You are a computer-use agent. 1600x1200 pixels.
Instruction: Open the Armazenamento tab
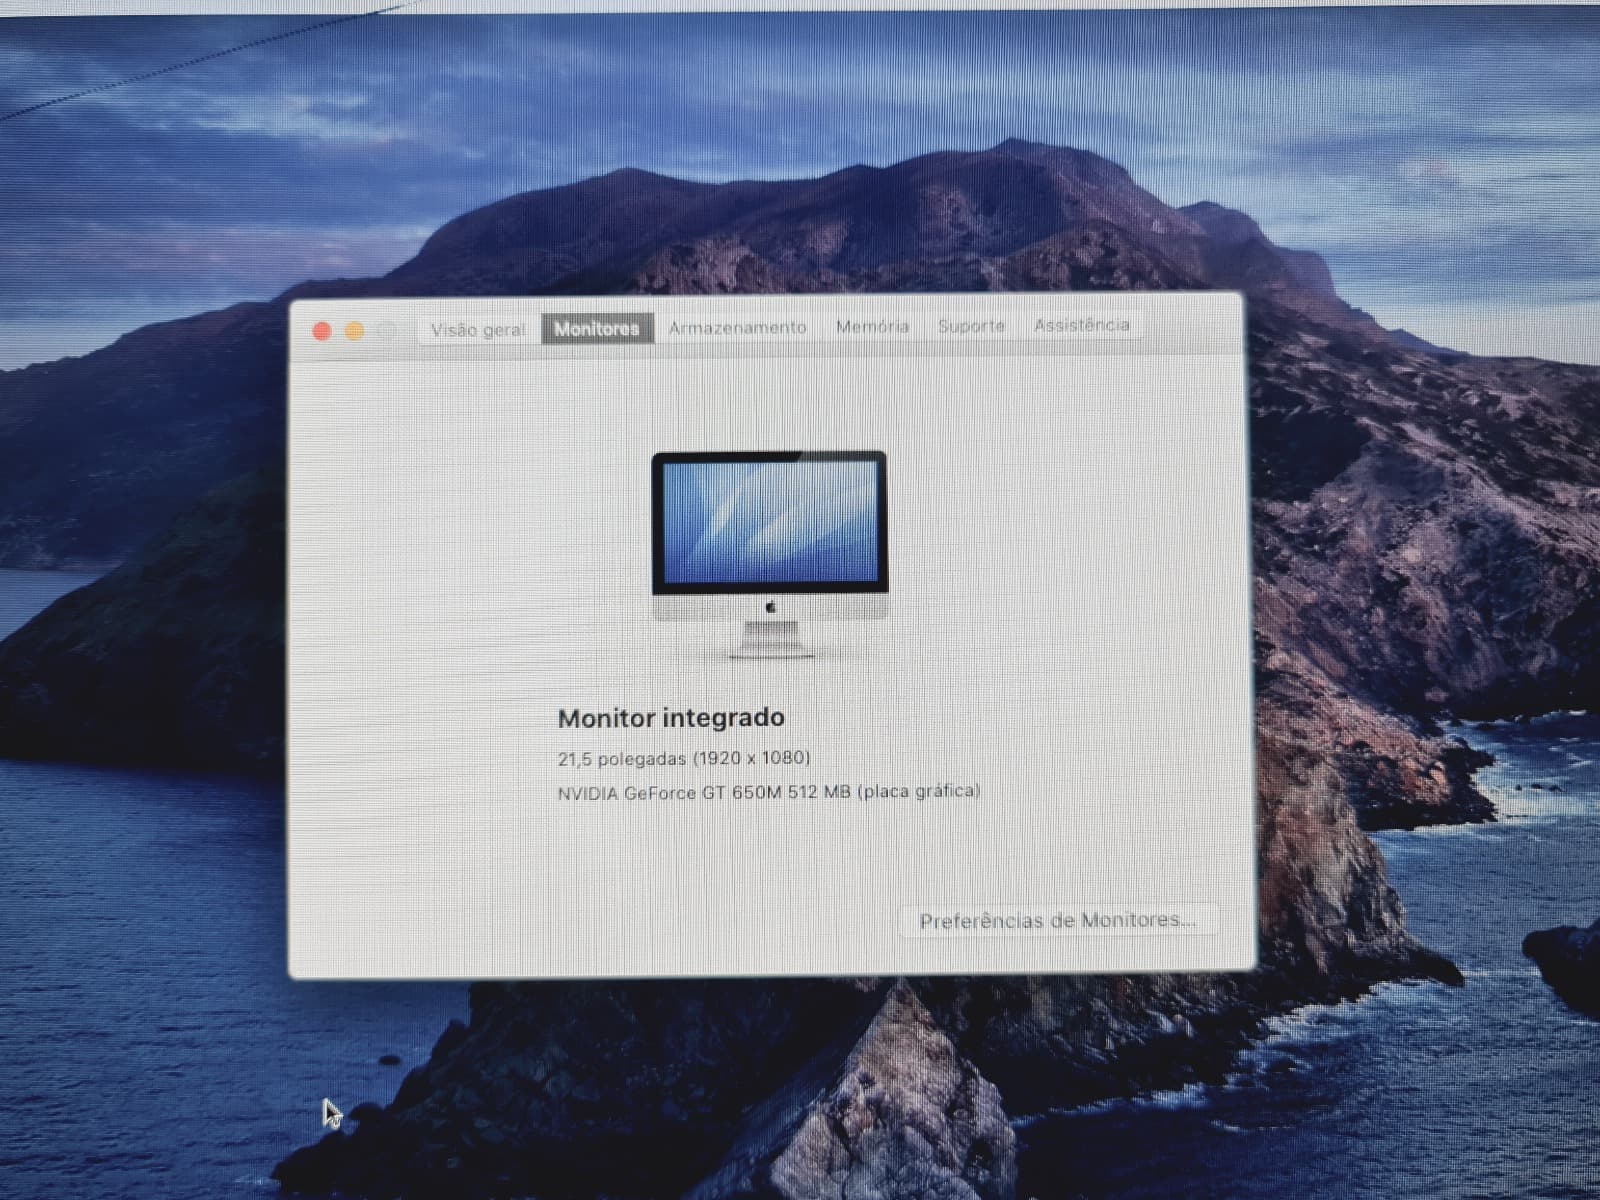click(737, 327)
